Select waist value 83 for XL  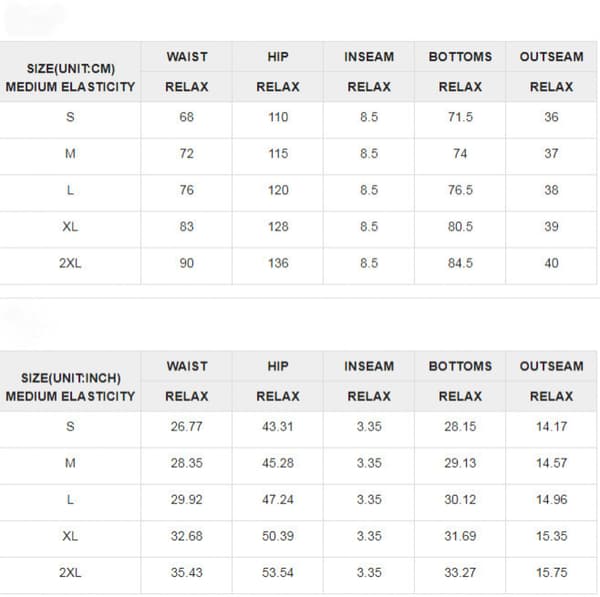187,227
